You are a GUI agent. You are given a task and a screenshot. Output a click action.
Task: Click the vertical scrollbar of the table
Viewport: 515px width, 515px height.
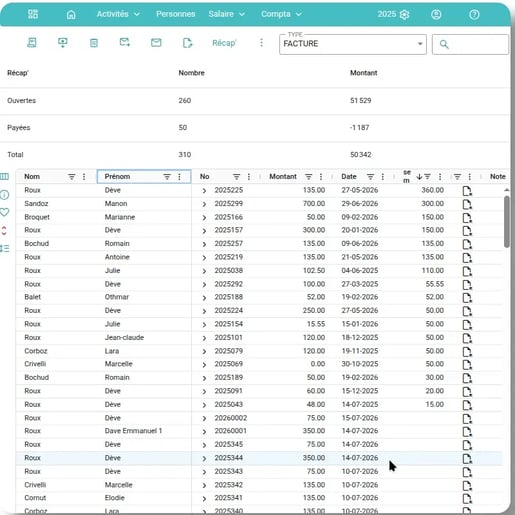(x=507, y=222)
